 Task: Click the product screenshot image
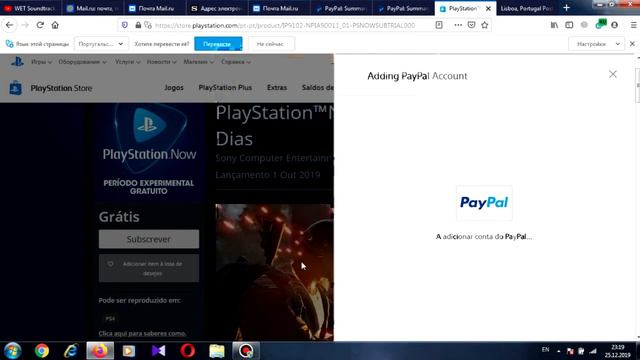pyautogui.click(x=274, y=272)
